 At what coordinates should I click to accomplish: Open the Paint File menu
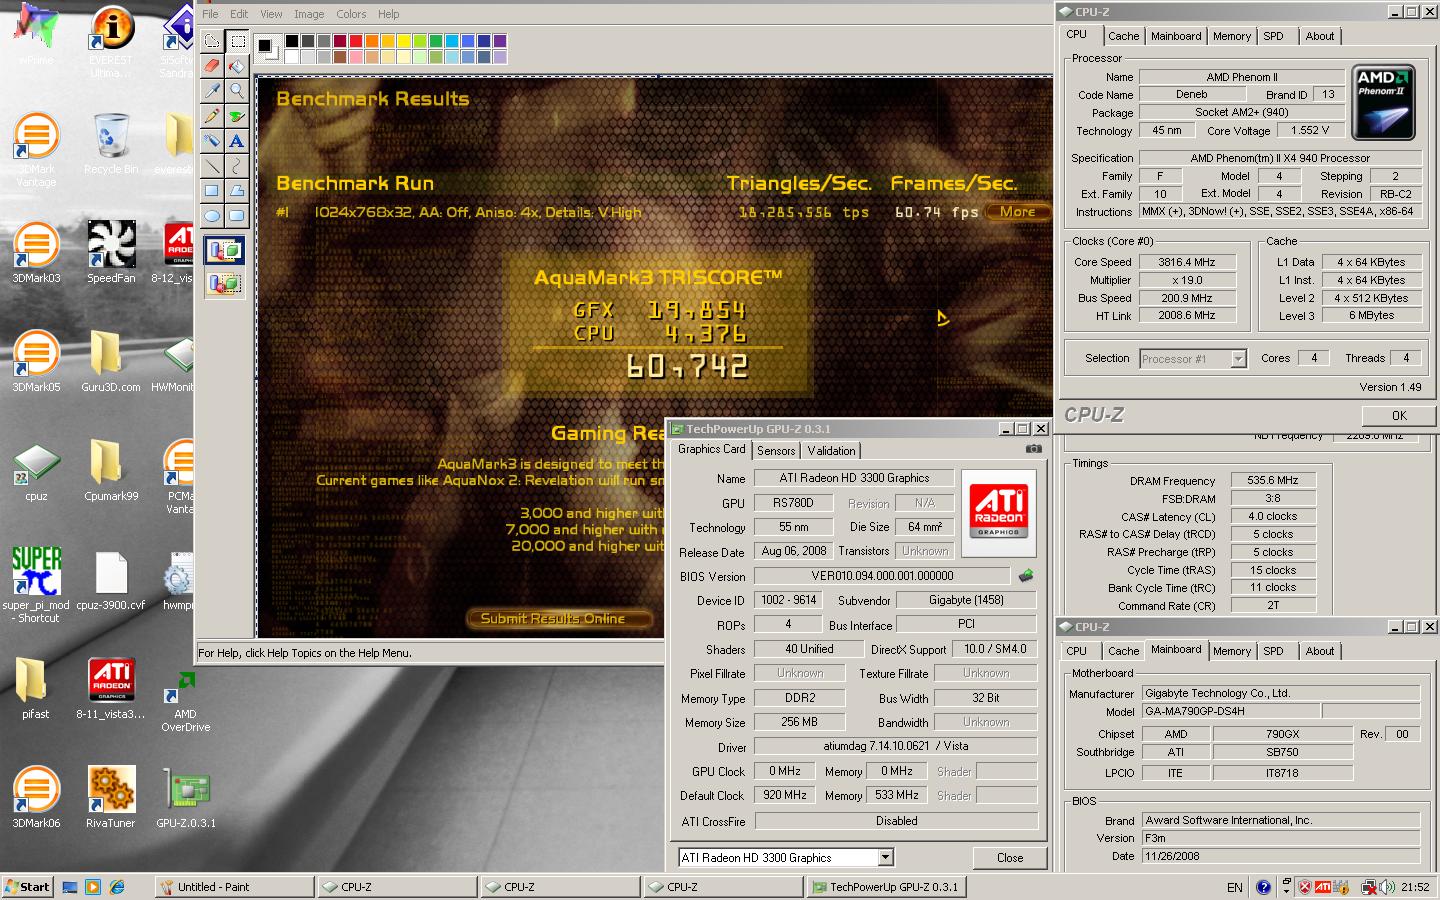210,14
